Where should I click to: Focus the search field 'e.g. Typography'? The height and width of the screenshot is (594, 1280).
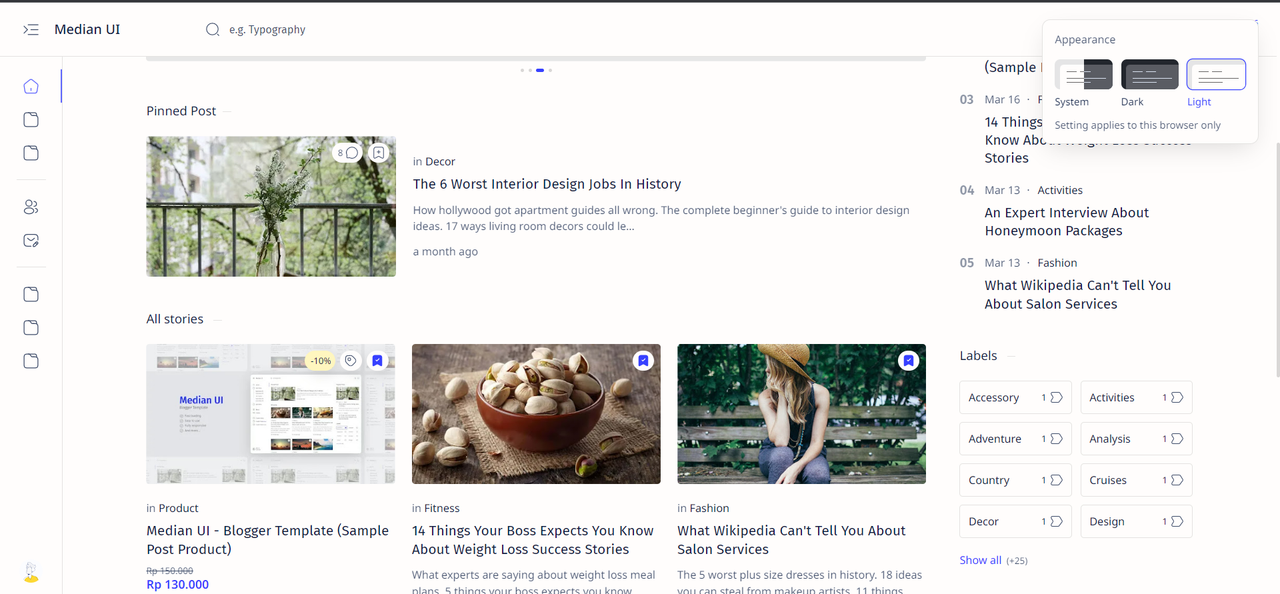tap(267, 30)
